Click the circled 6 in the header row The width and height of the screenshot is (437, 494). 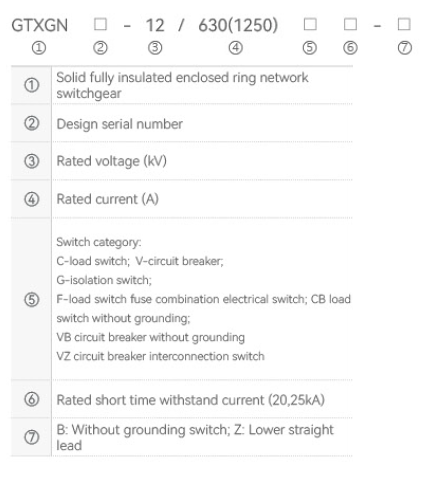click(350, 48)
